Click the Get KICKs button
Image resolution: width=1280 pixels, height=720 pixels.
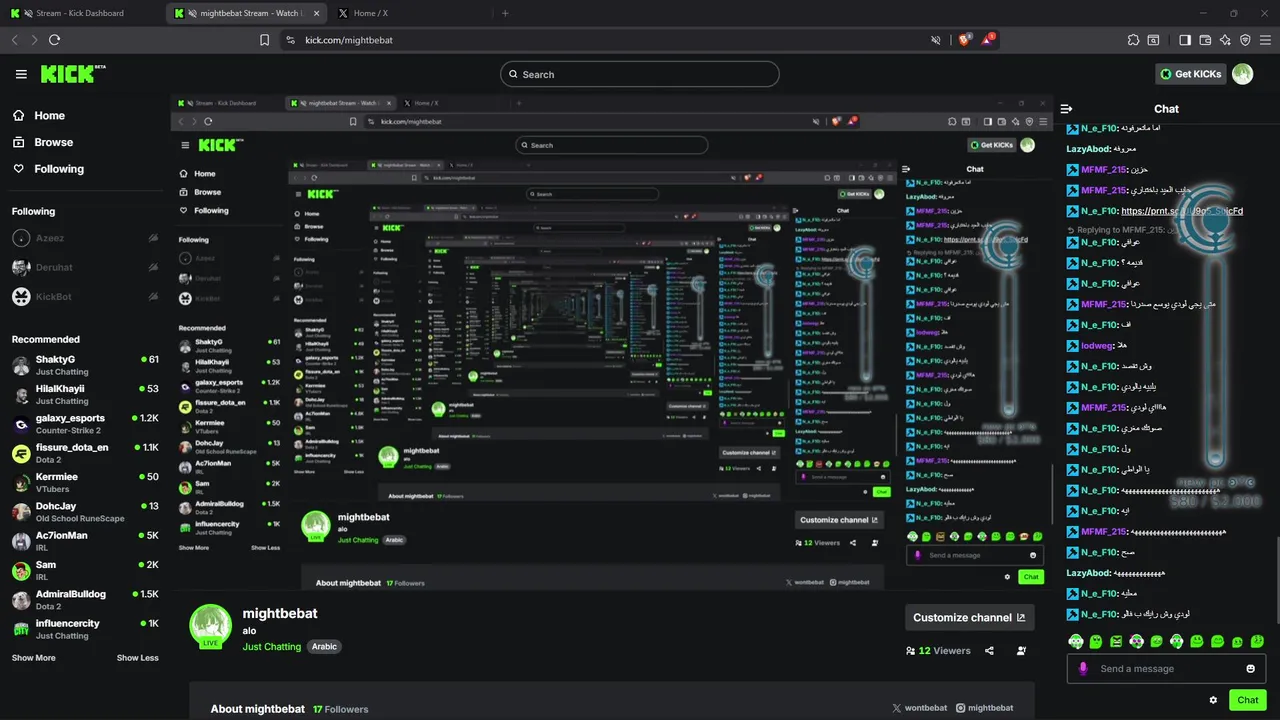(1190, 74)
